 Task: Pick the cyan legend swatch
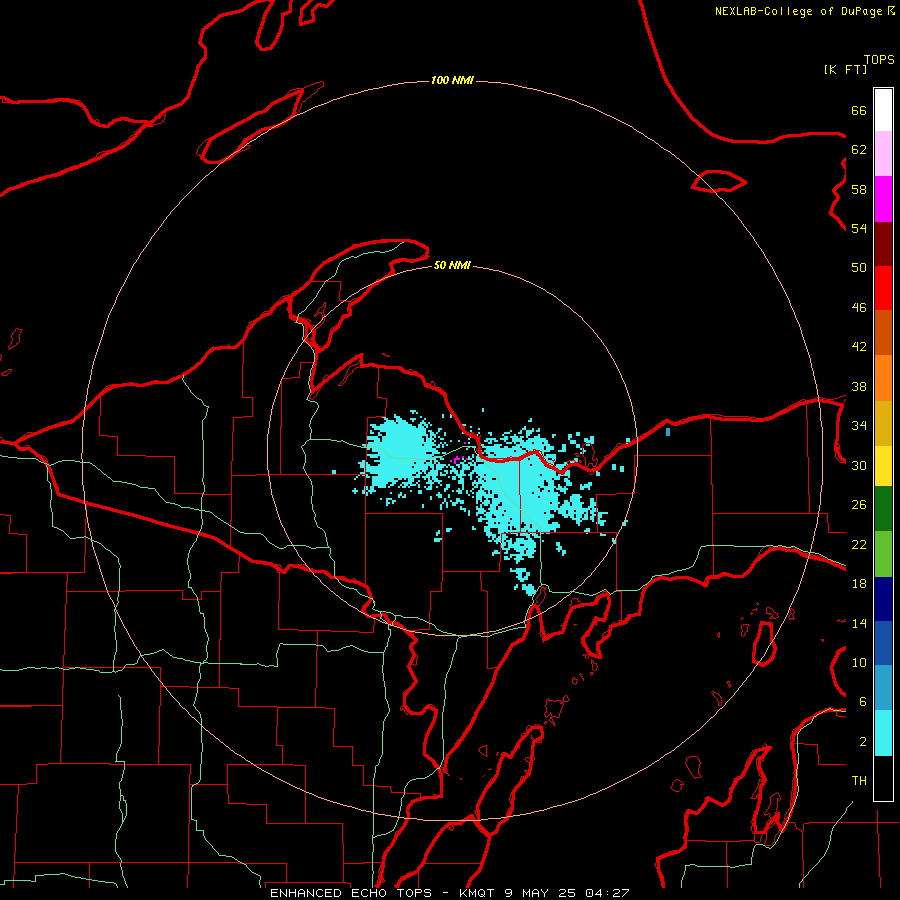883,733
